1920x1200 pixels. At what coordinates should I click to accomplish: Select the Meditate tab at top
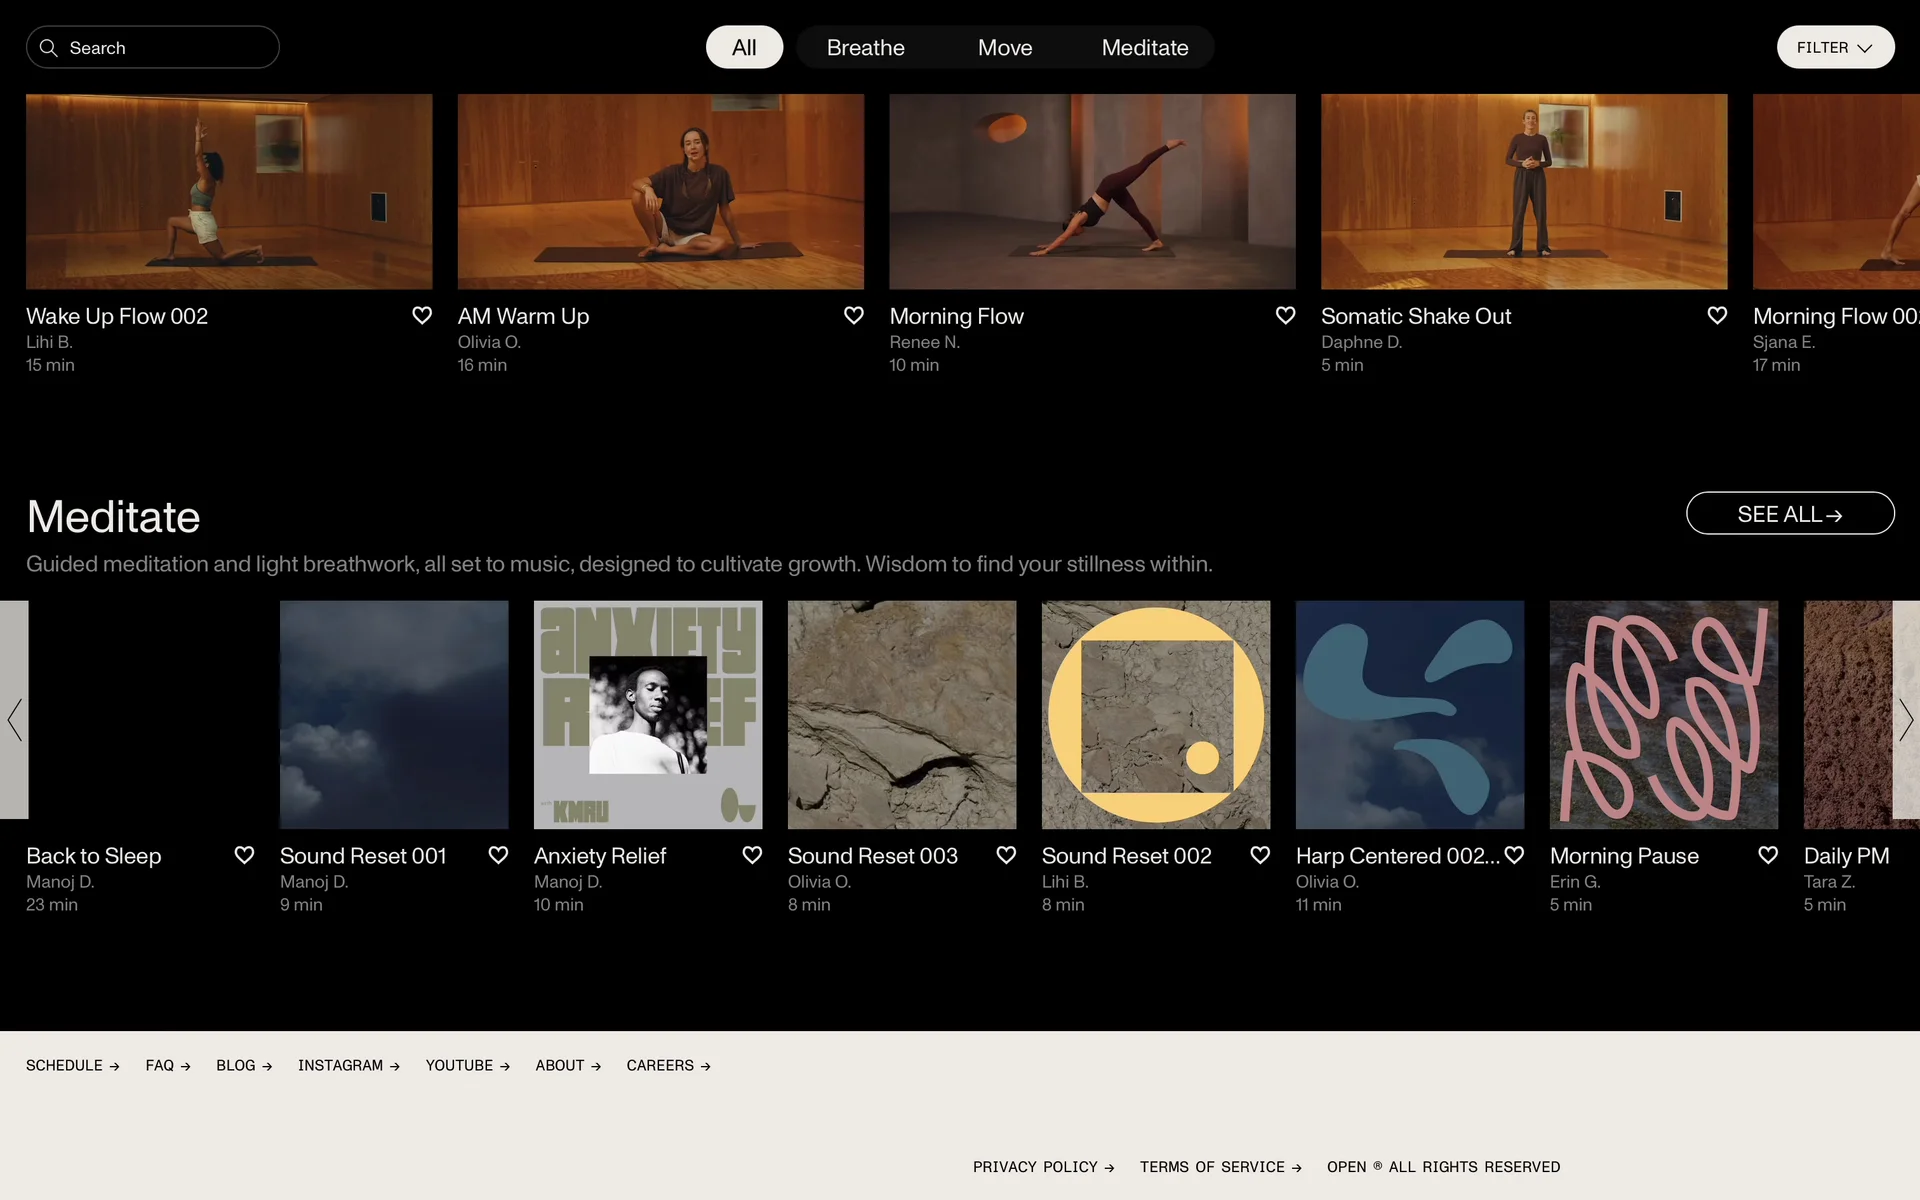coord(1145,47)
